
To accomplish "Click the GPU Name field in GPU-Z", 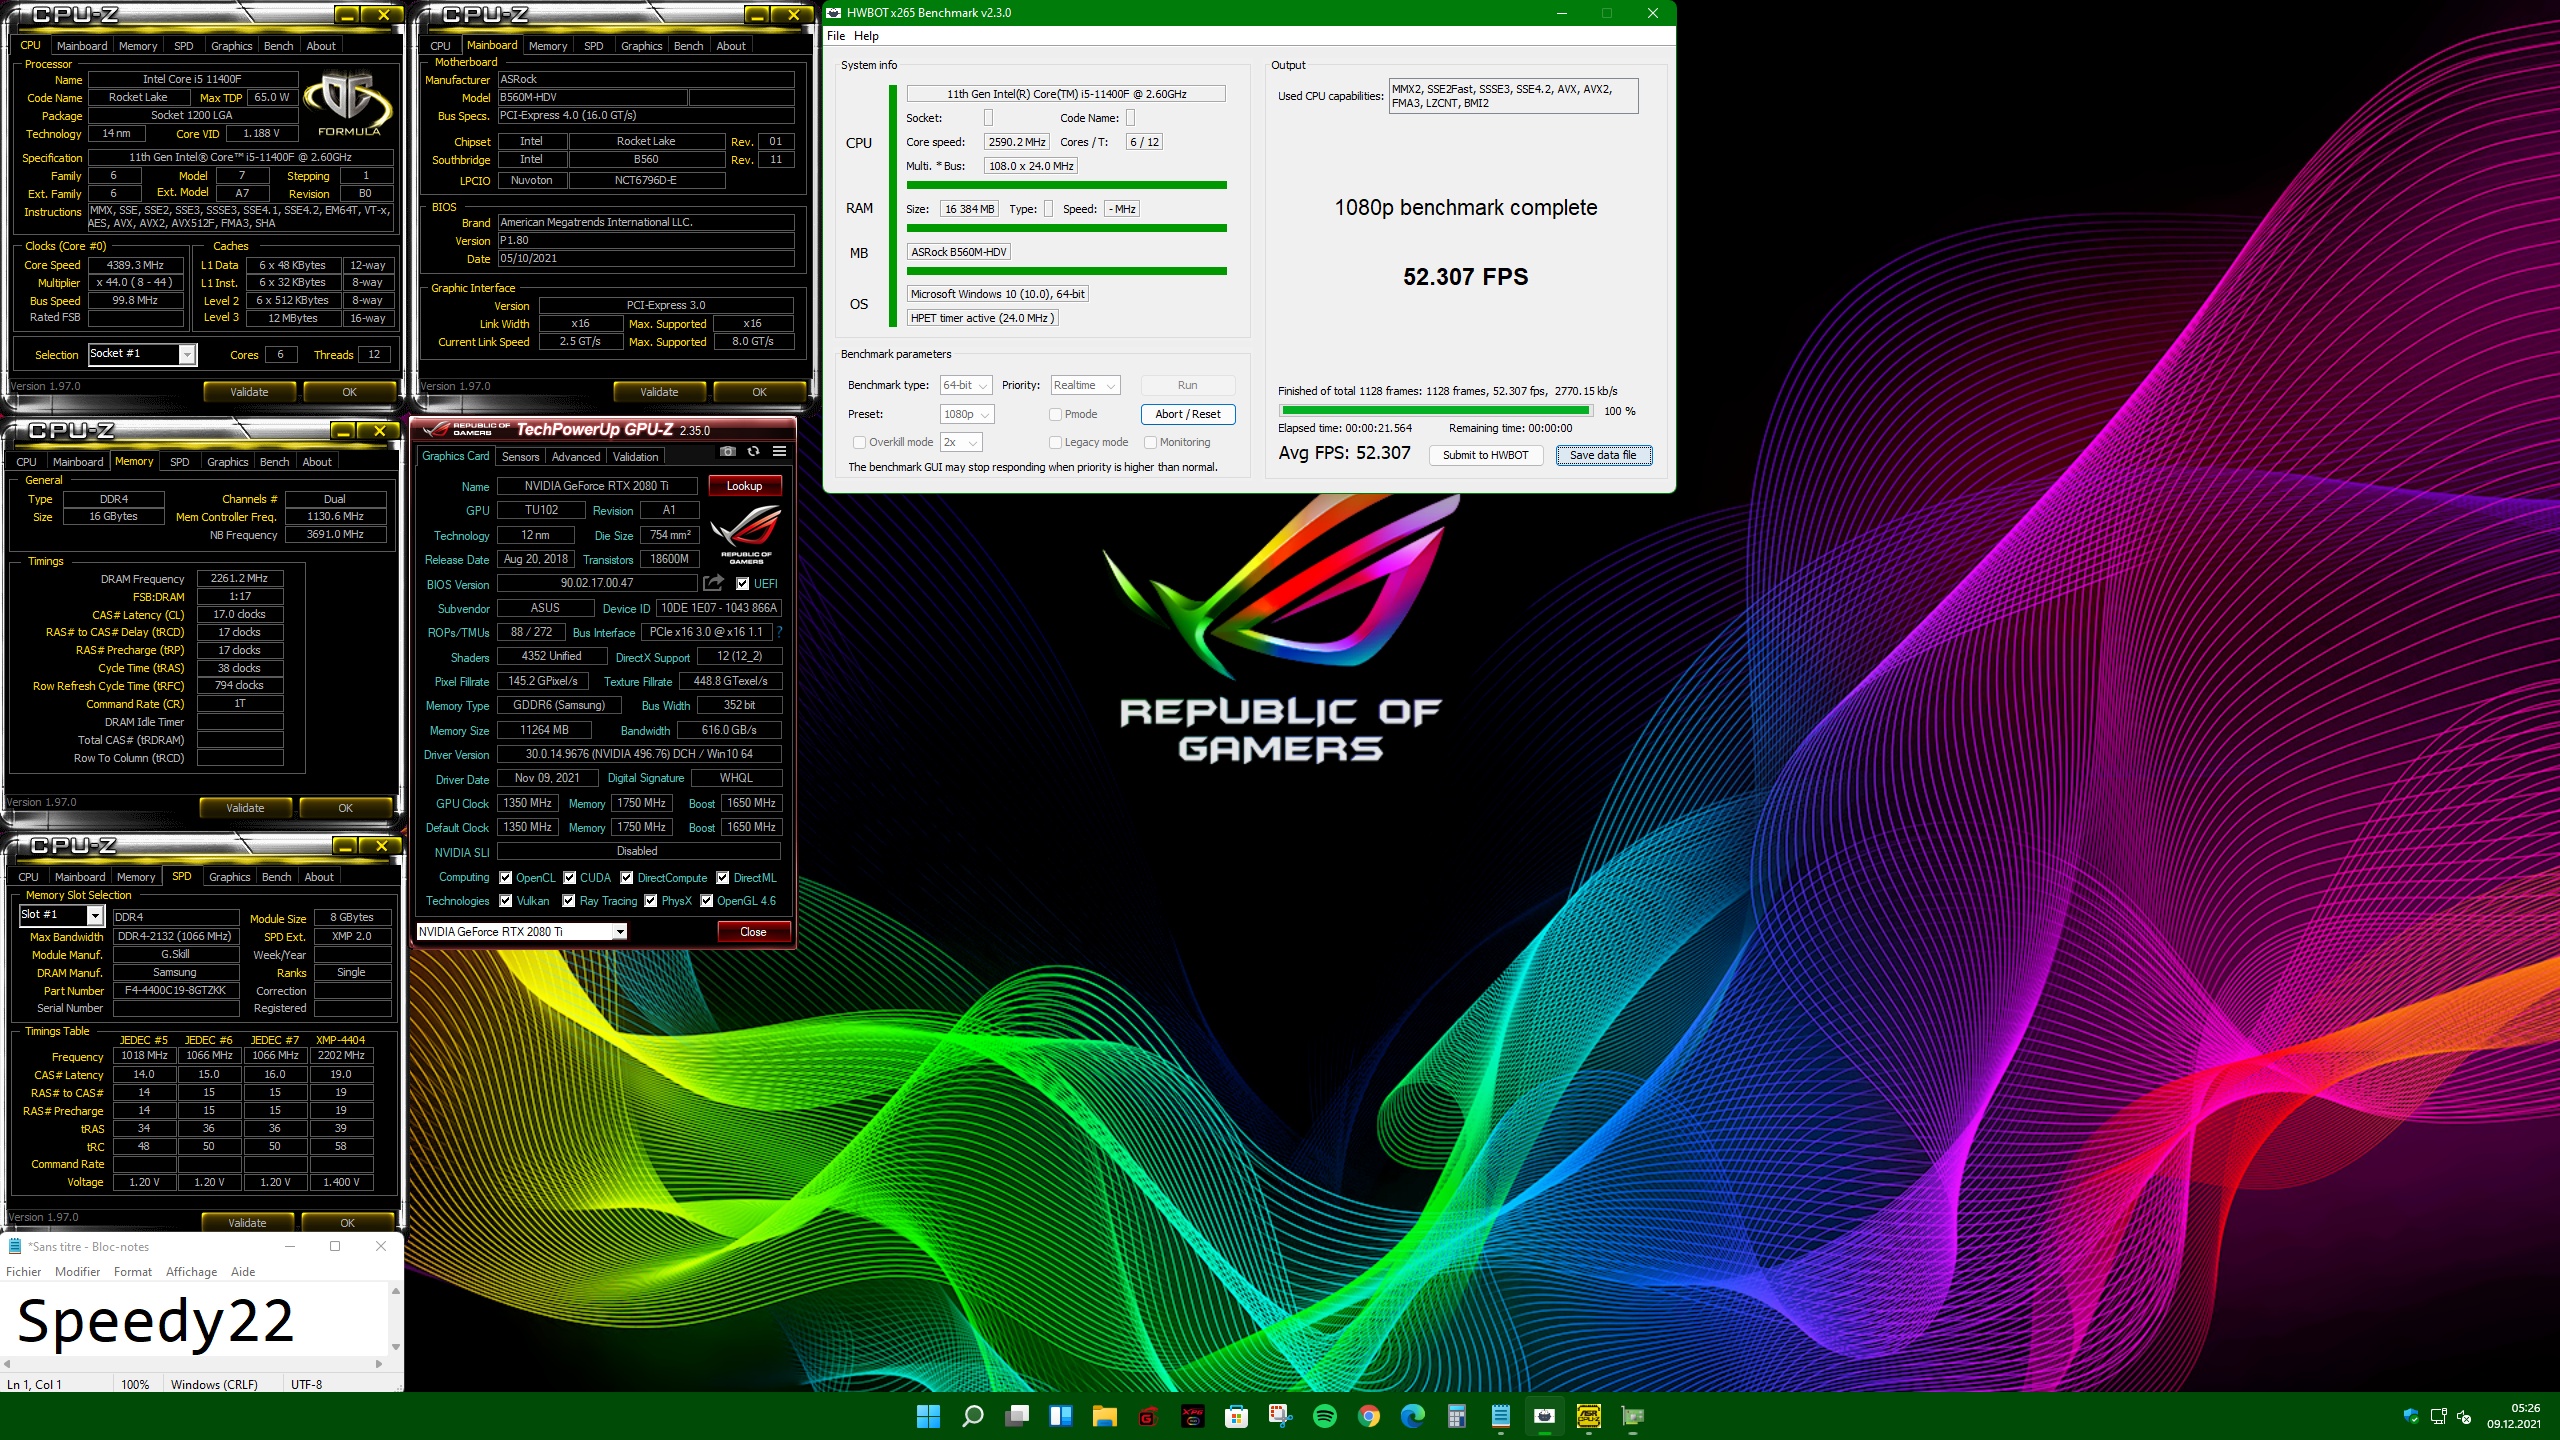I will (x=597, y=486).
